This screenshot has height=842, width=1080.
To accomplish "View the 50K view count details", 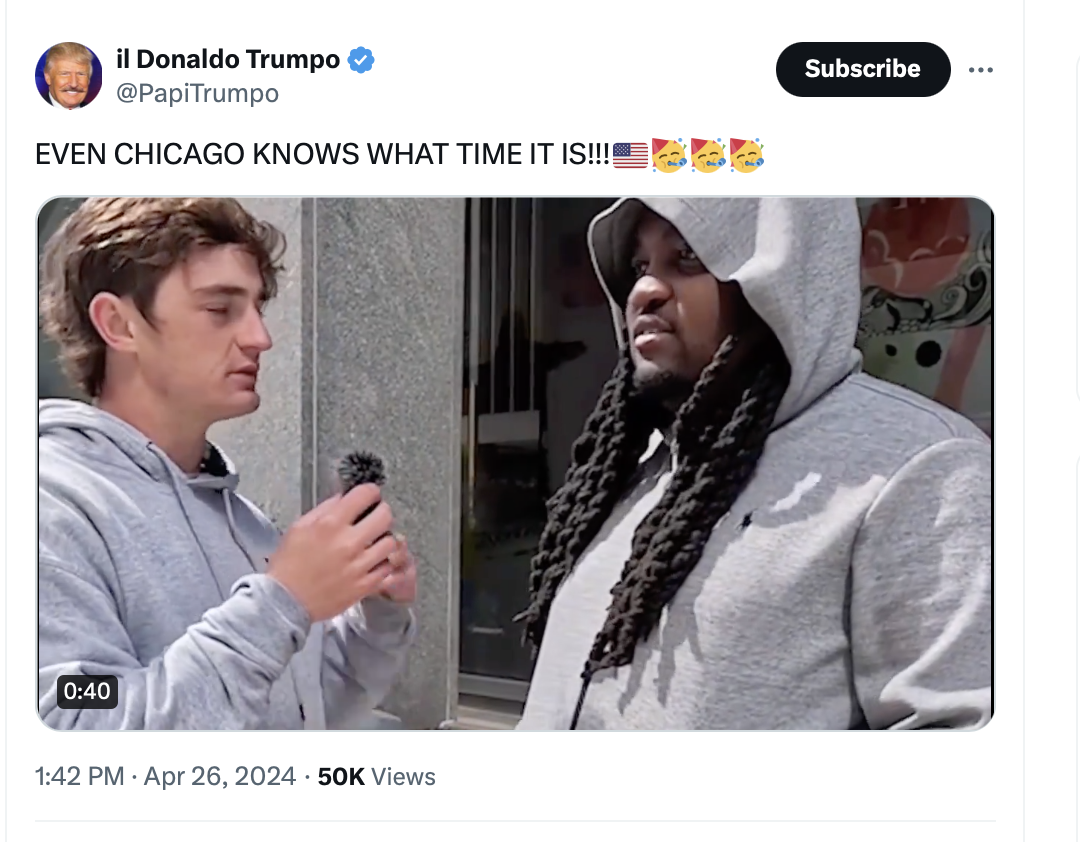I will (341, 777).
